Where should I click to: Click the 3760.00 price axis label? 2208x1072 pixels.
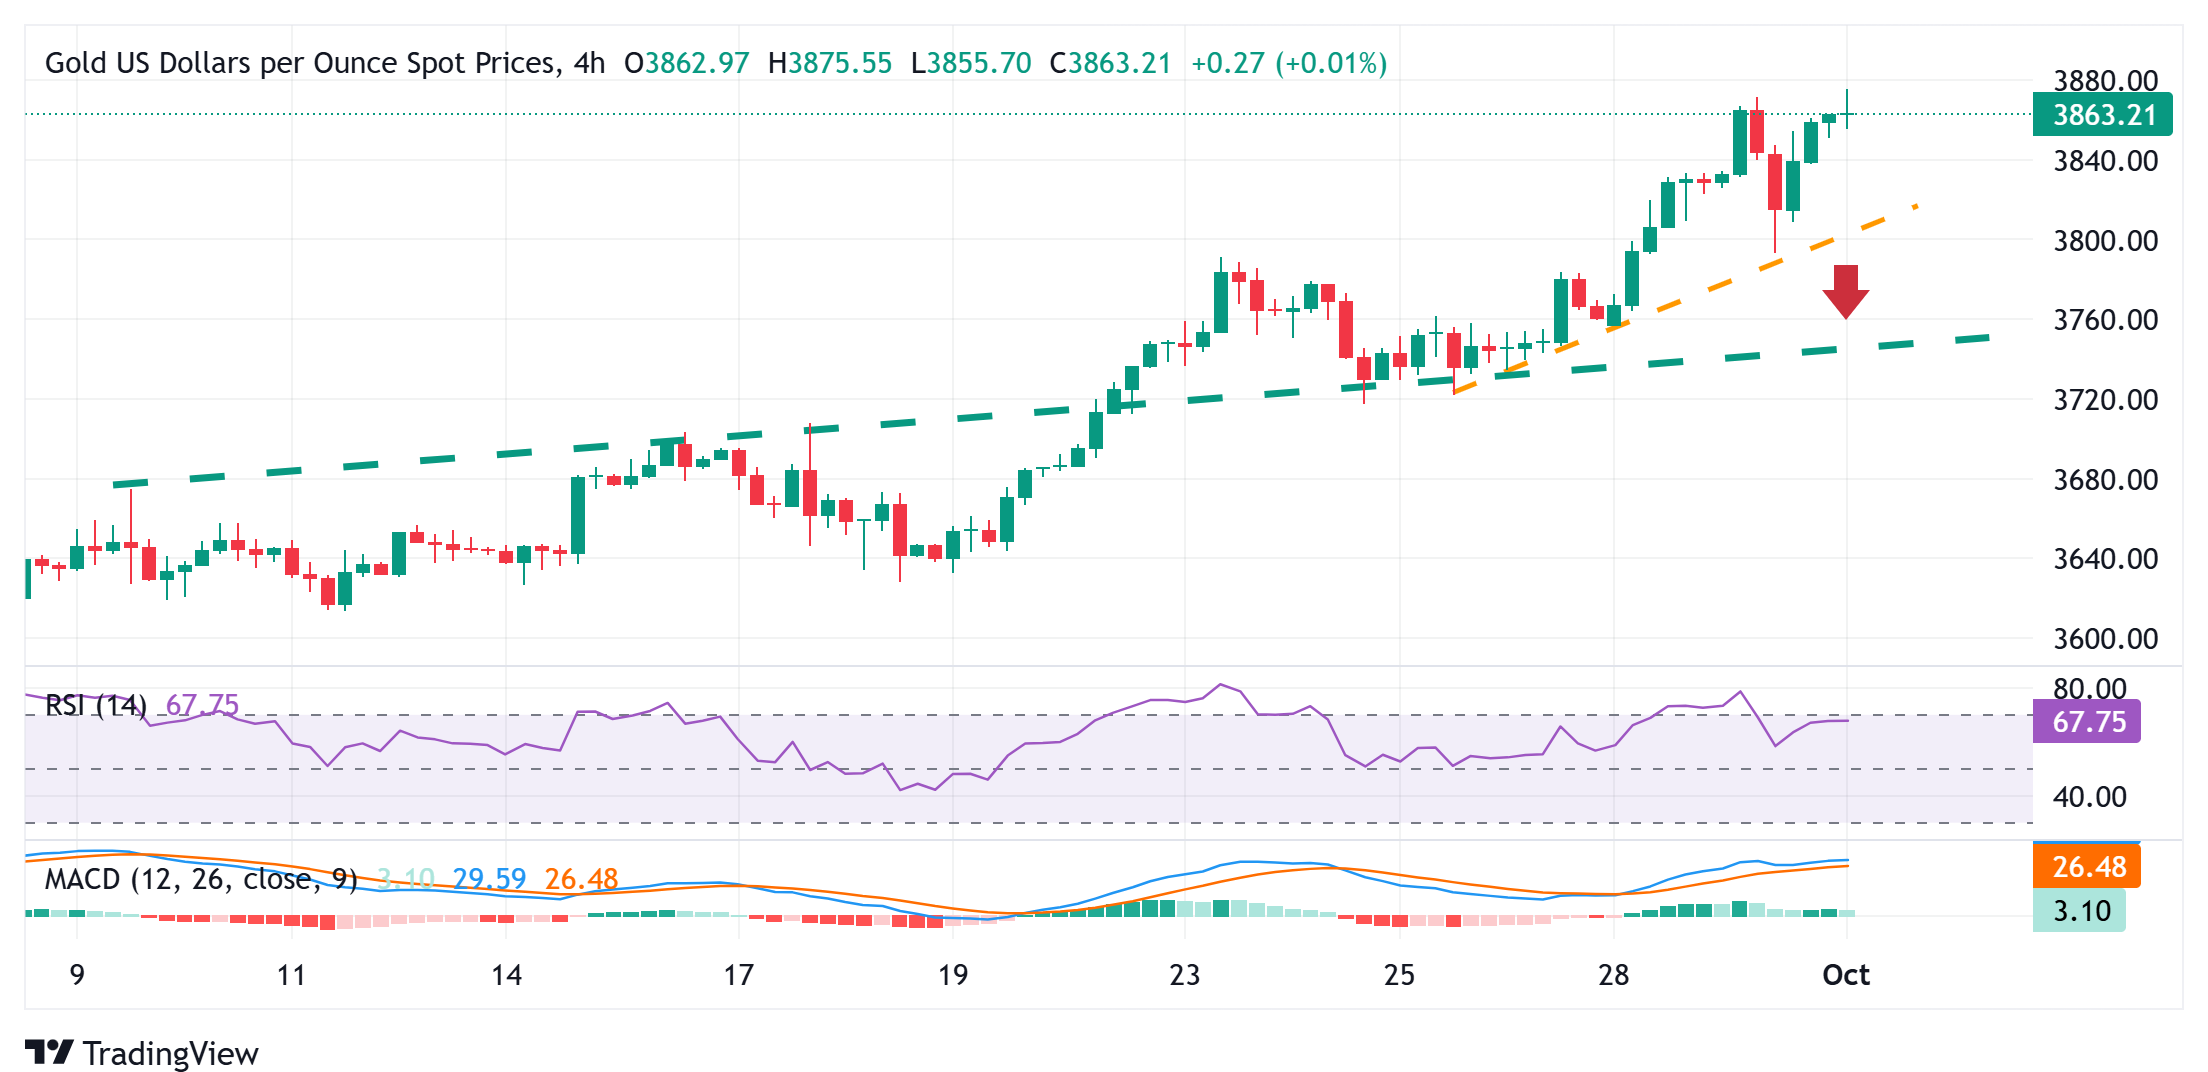(2107, 320)
